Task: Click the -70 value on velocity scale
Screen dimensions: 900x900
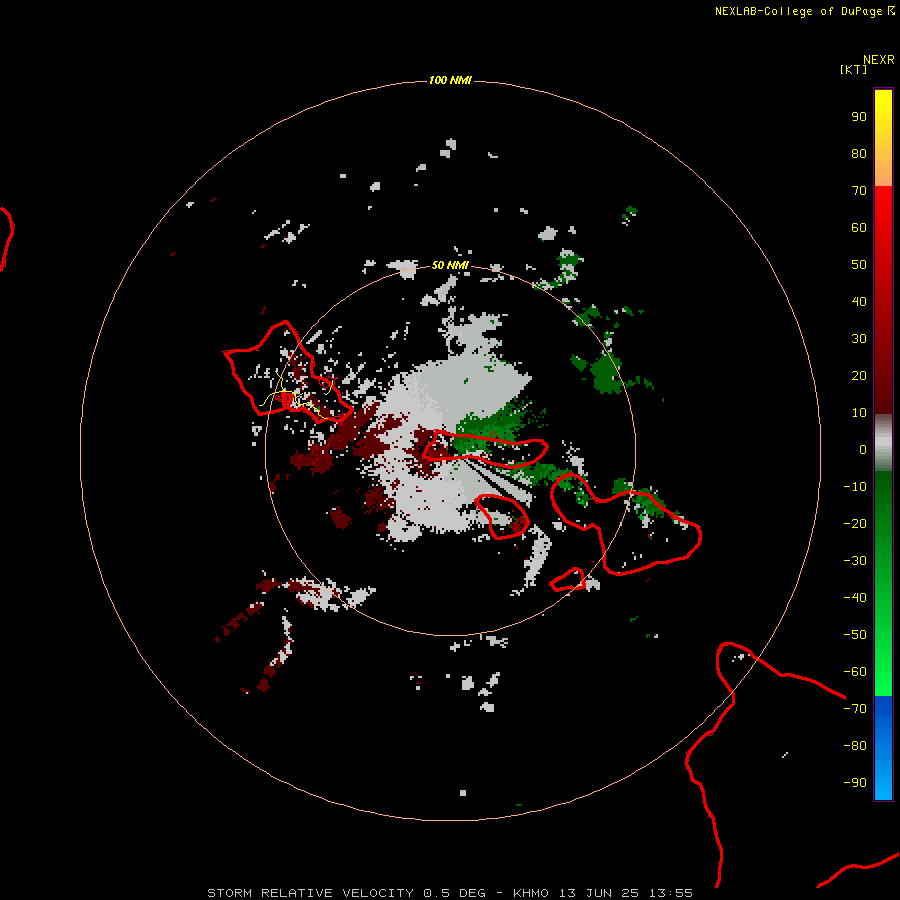Action: pos(855,709)
